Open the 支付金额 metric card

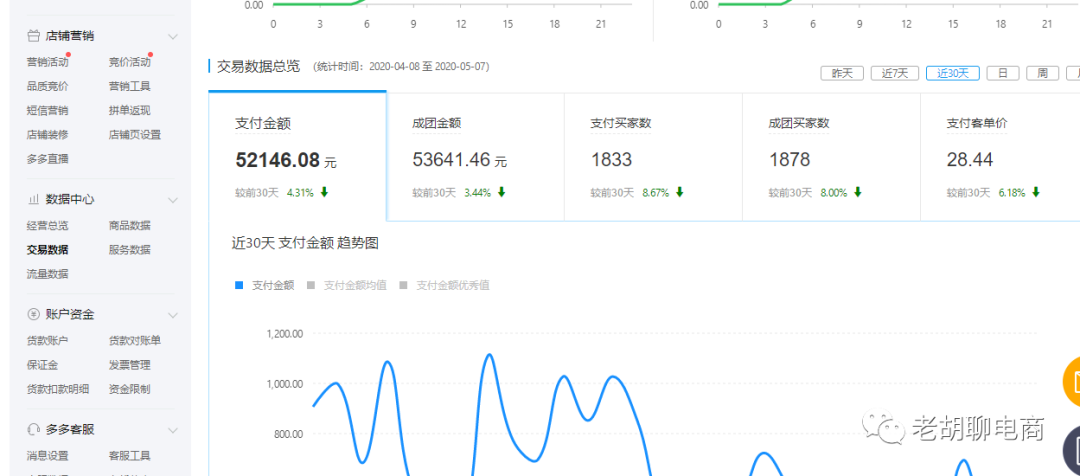point(298,156)
